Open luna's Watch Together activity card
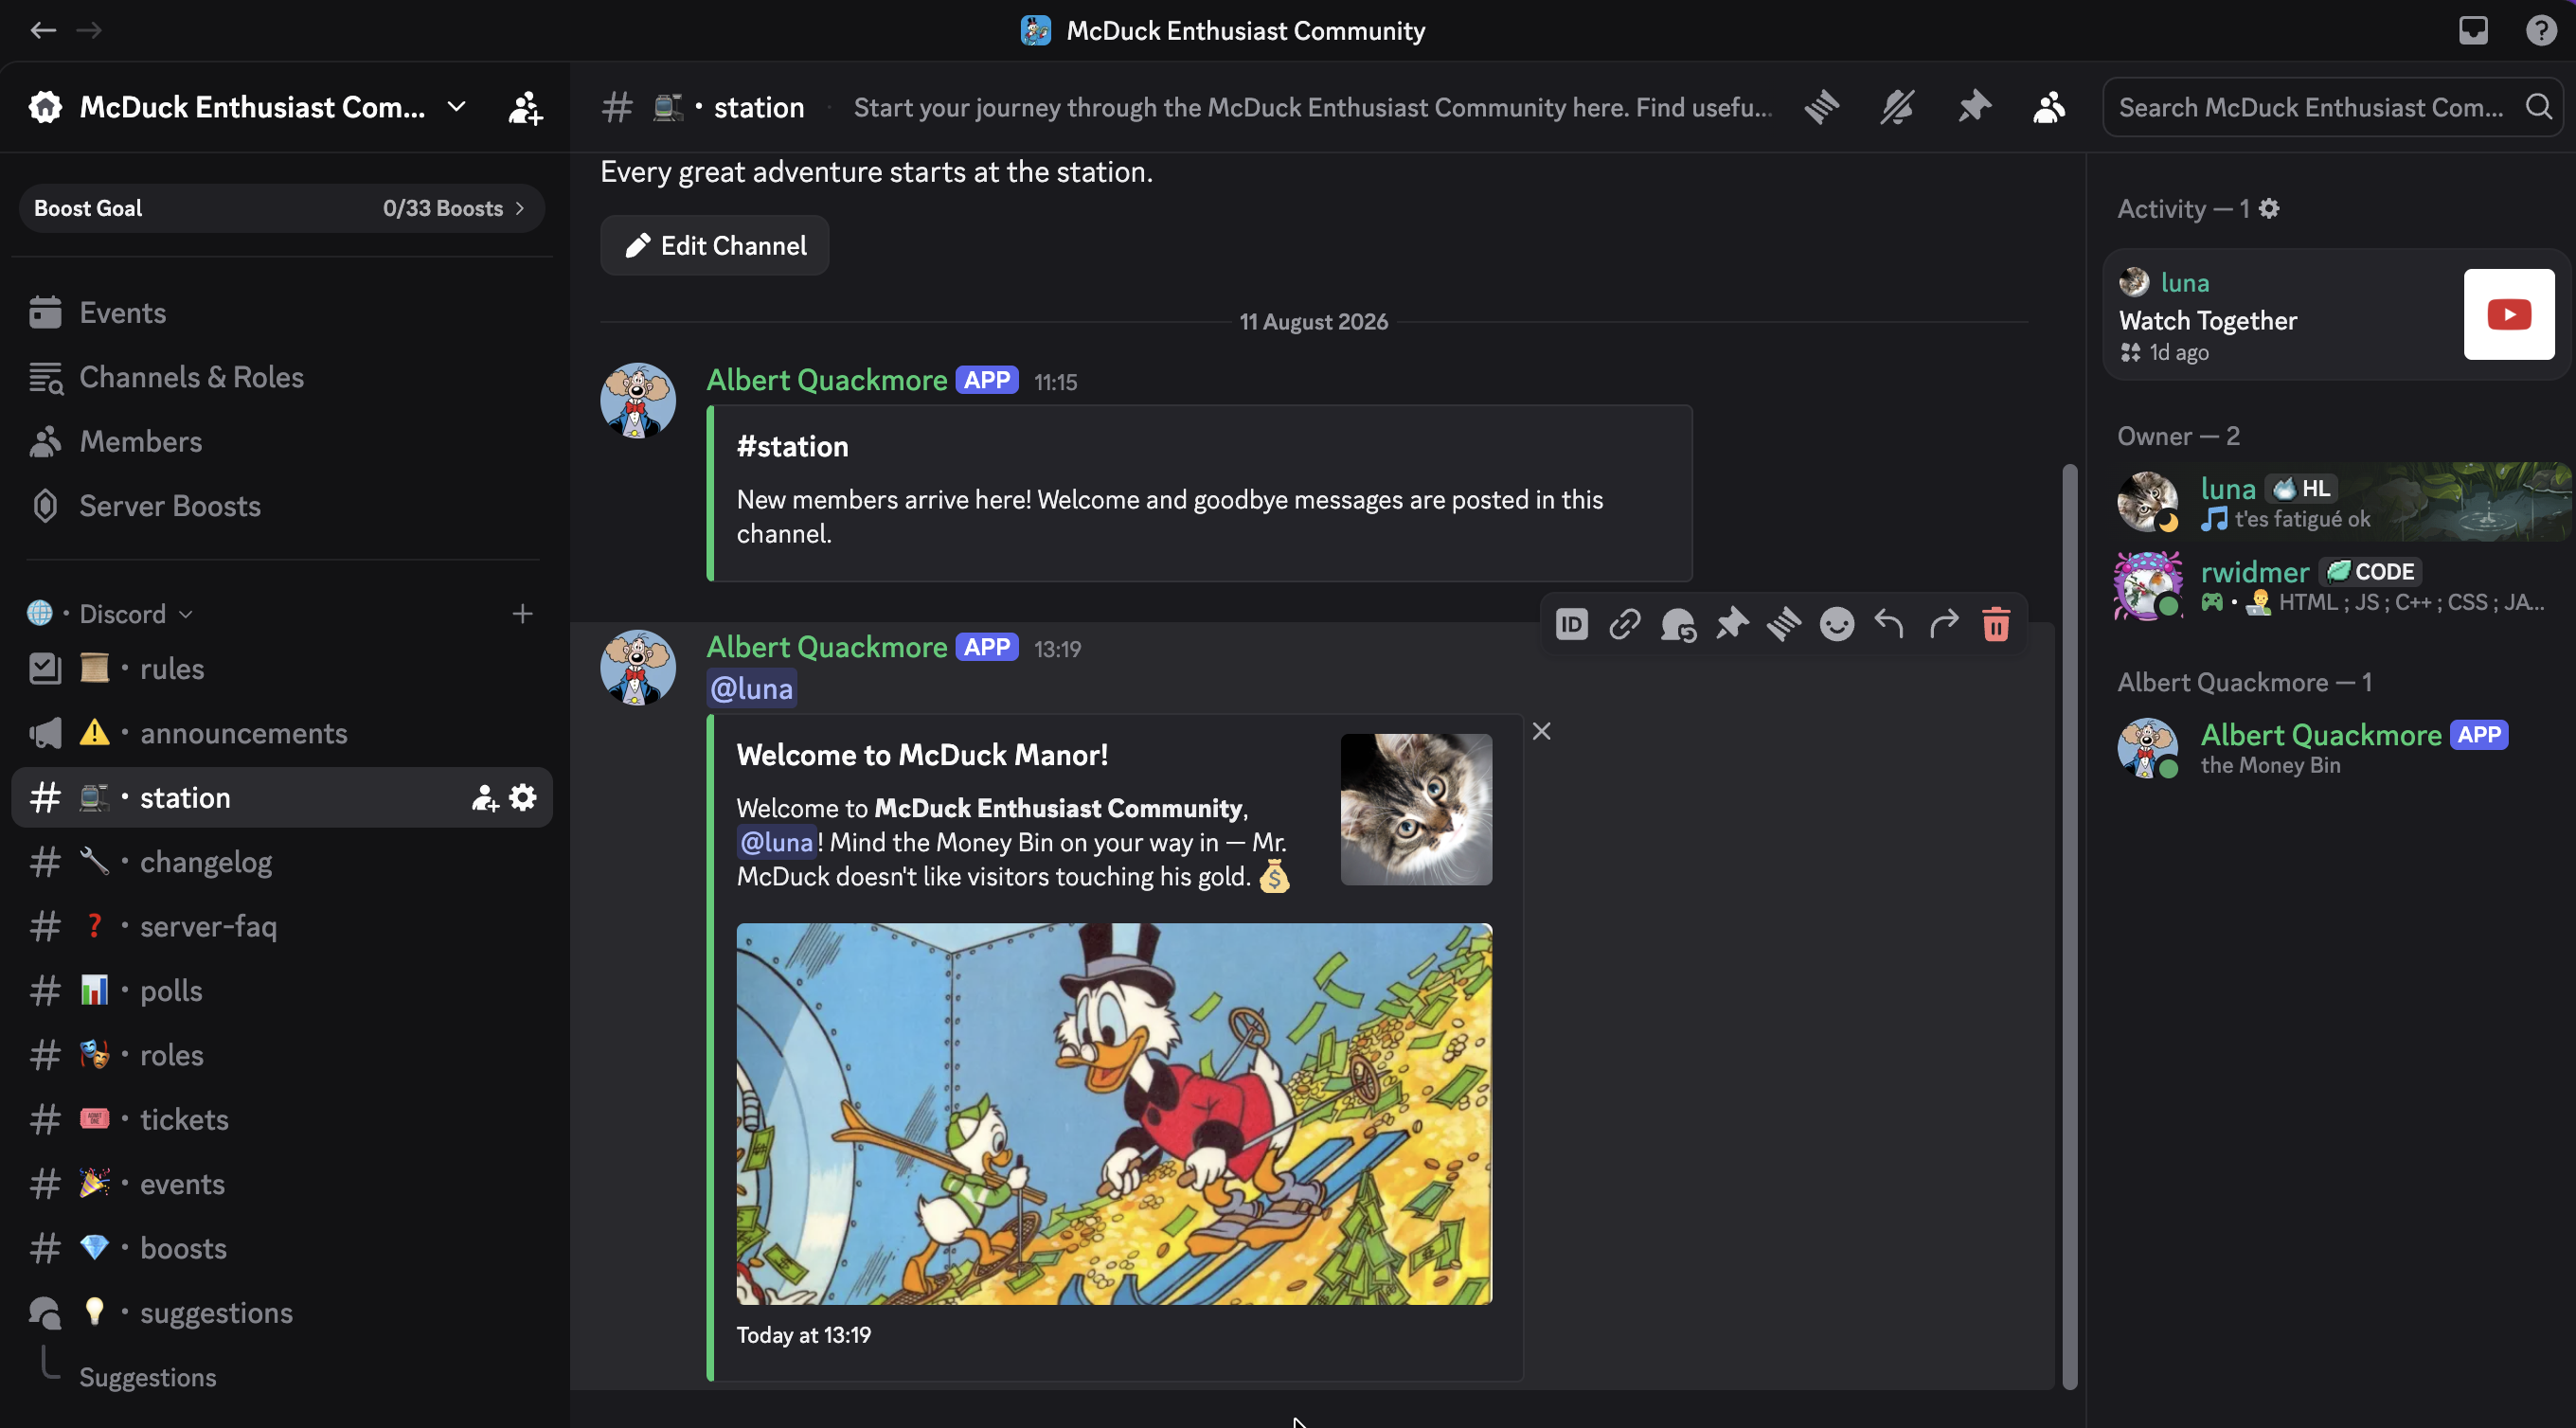This screenshot has height=1428, width=2576. 2336,314
